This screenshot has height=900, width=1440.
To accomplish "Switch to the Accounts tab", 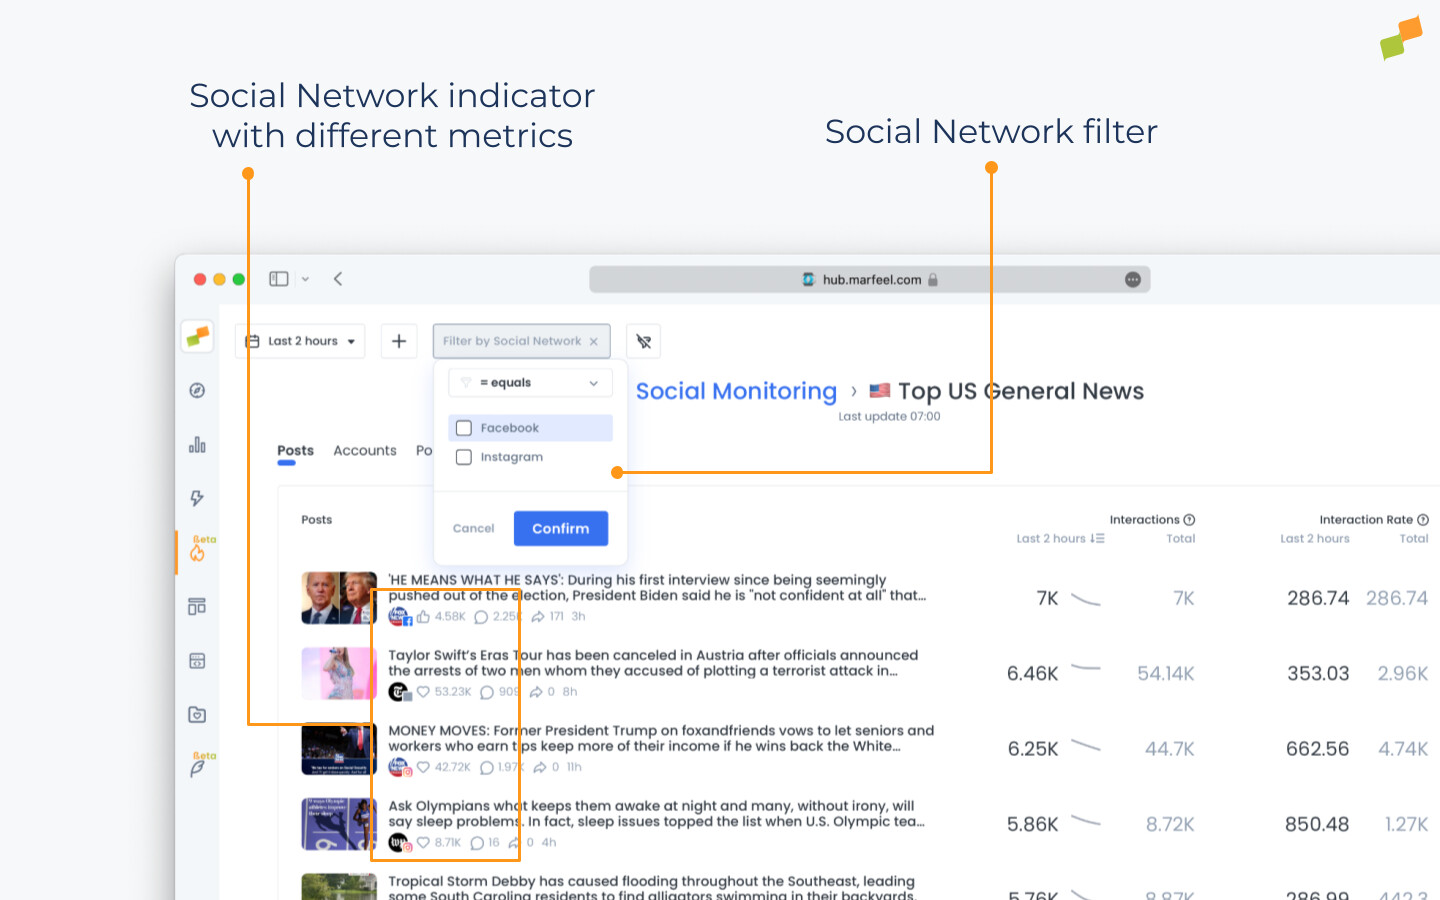I will 364,450.
